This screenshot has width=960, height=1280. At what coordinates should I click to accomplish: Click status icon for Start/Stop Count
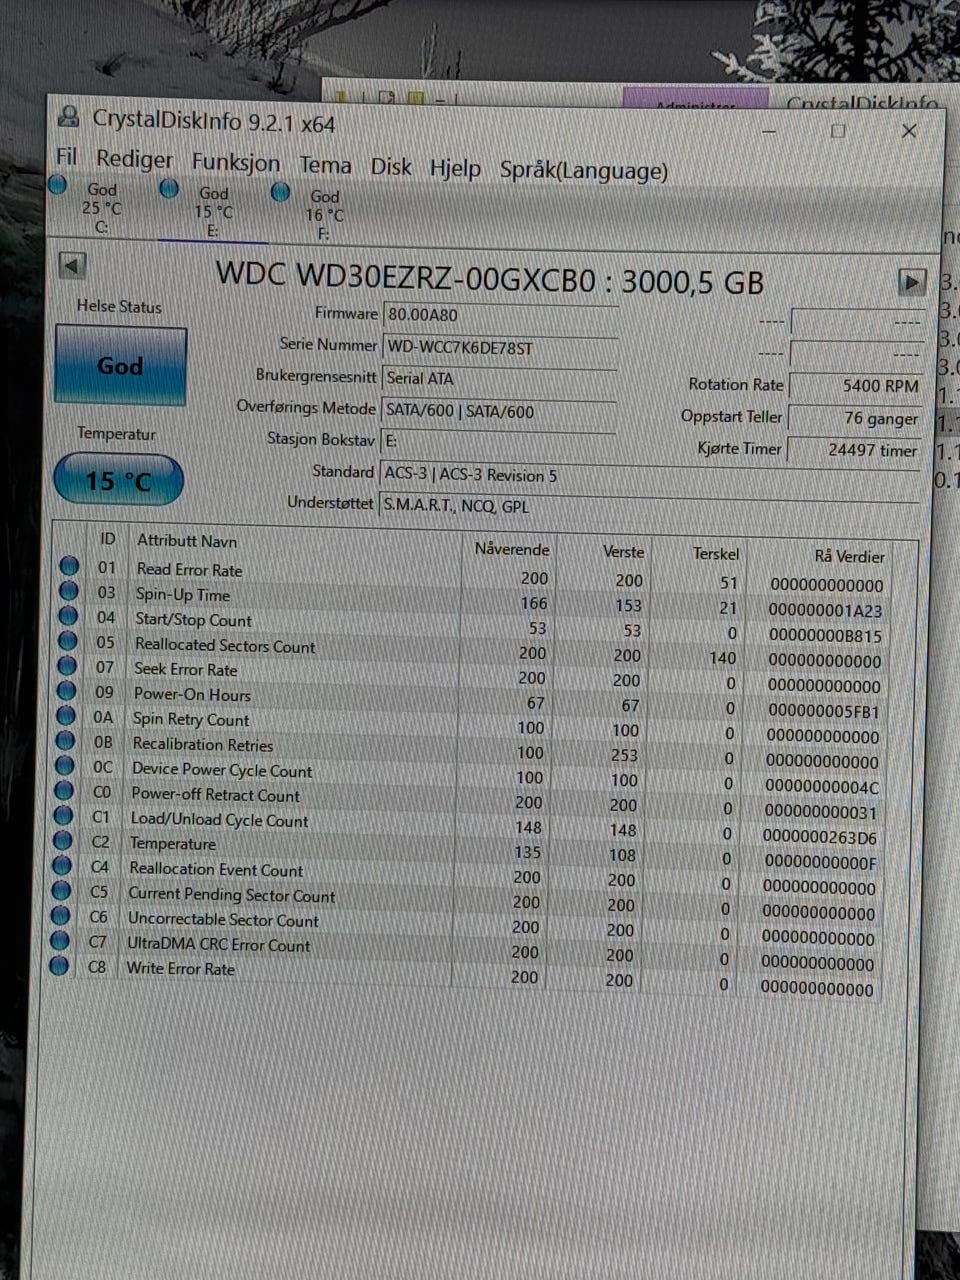68,616
